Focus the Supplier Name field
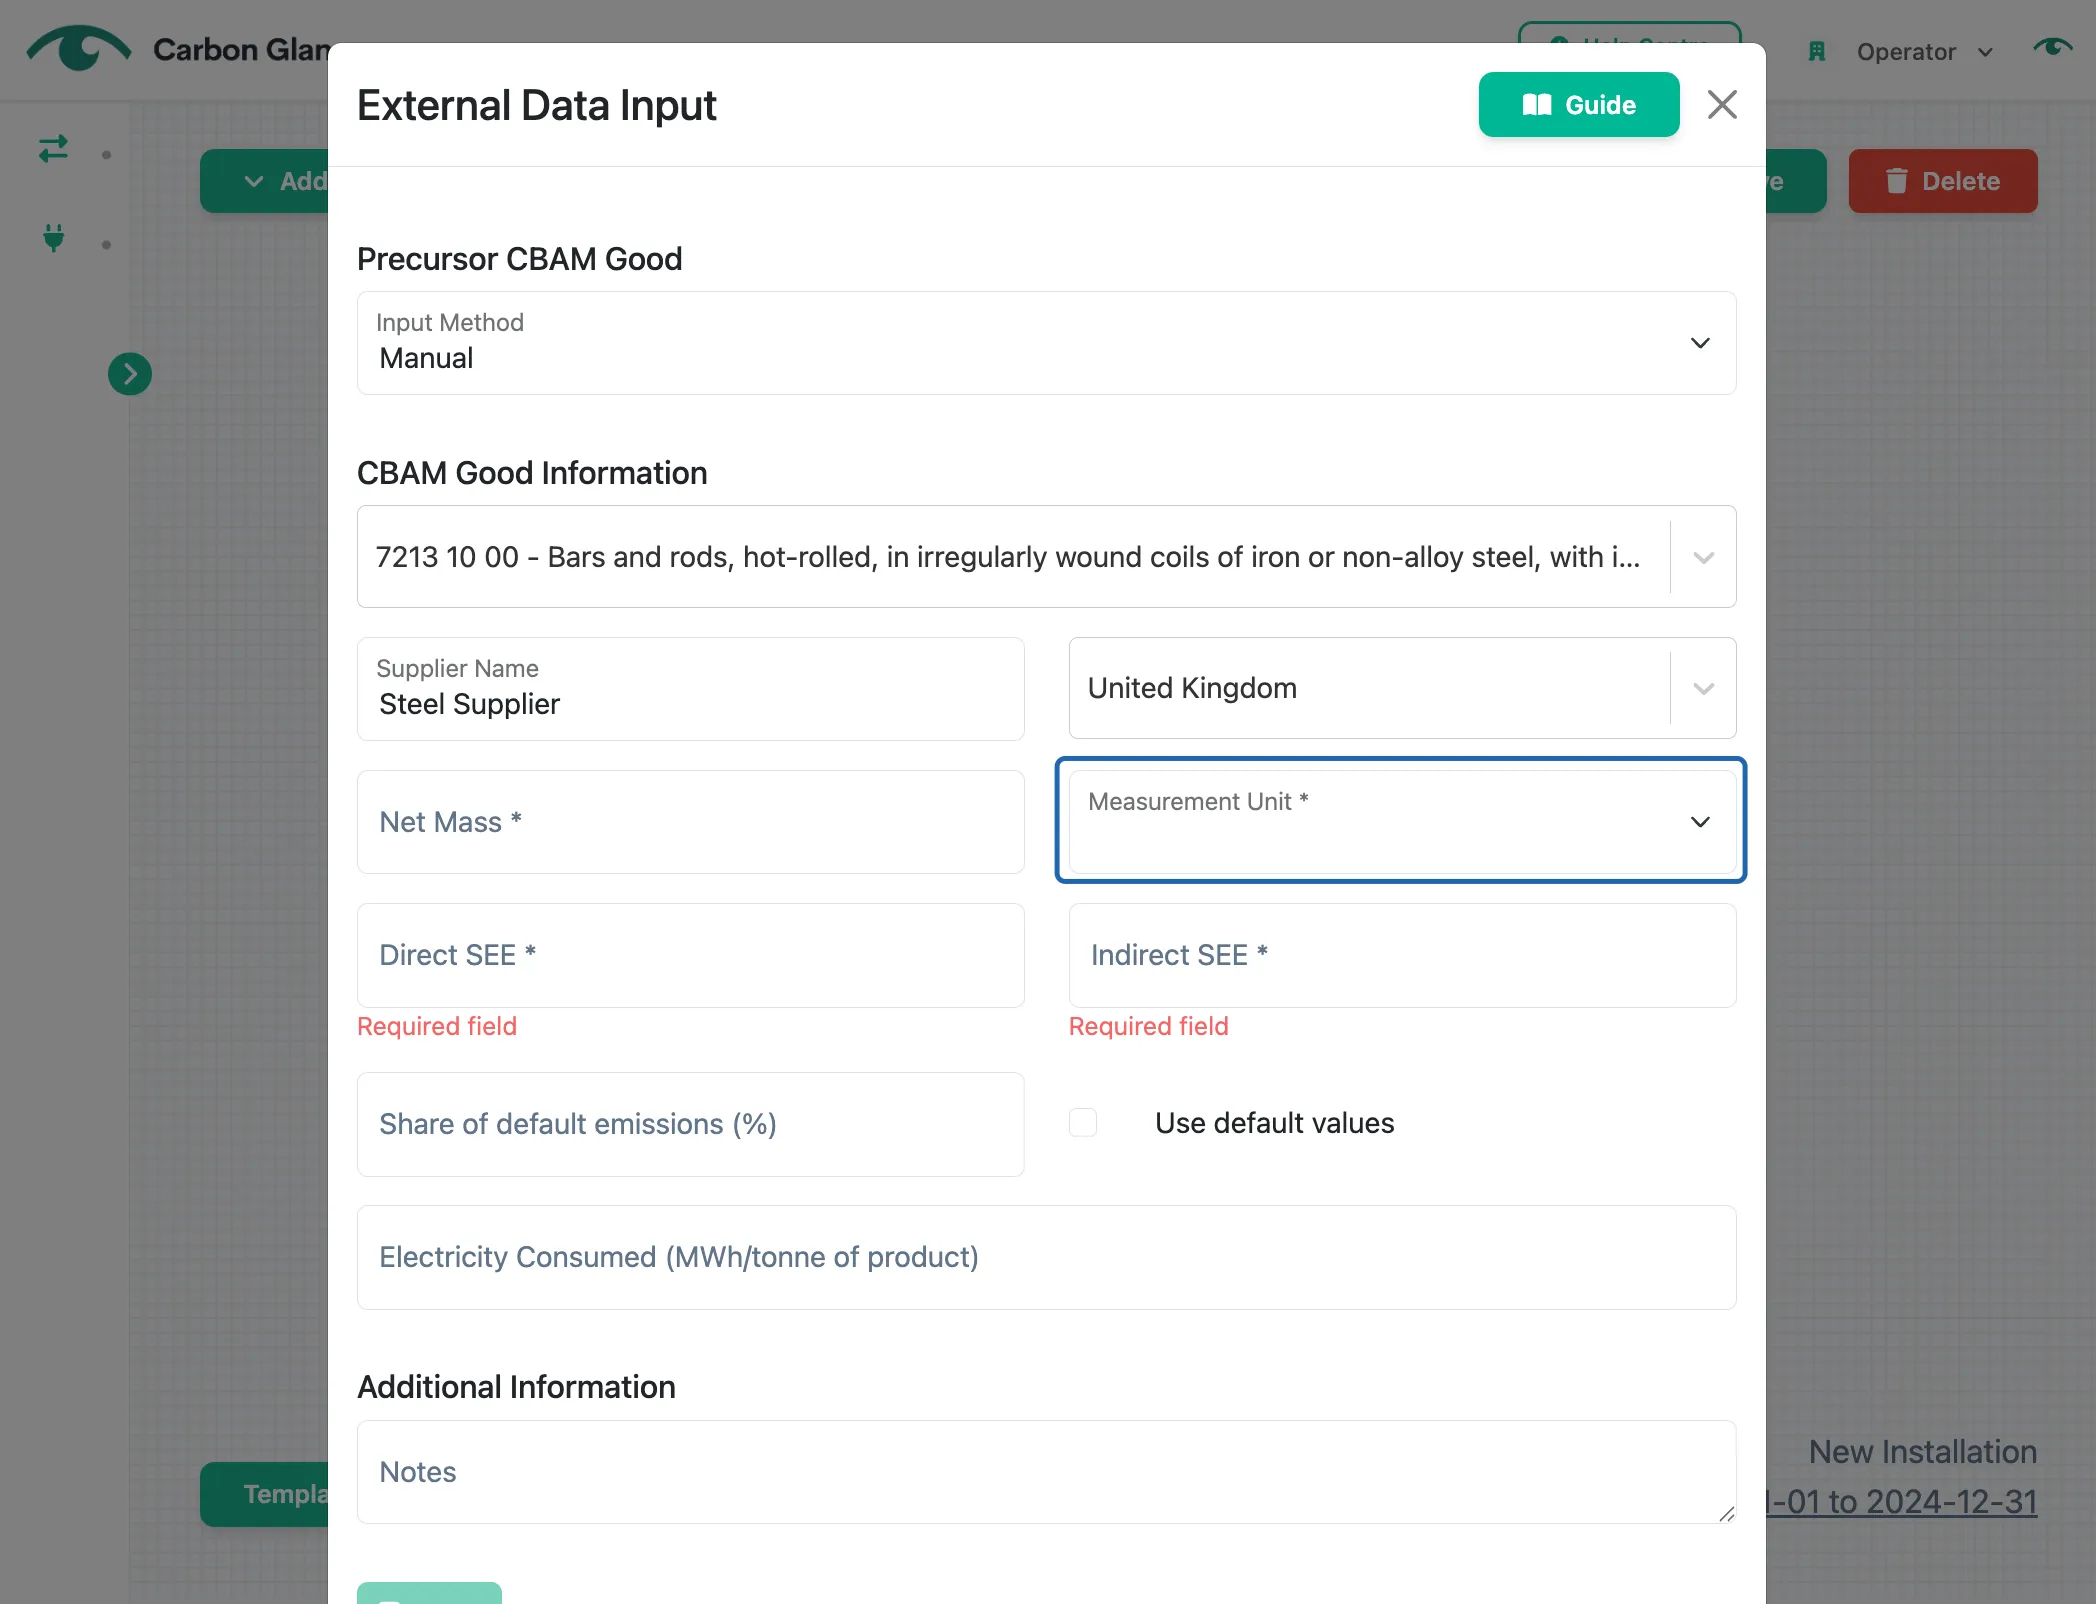The height and width of the screenshot is (1604, 2096). coord(690,689)
